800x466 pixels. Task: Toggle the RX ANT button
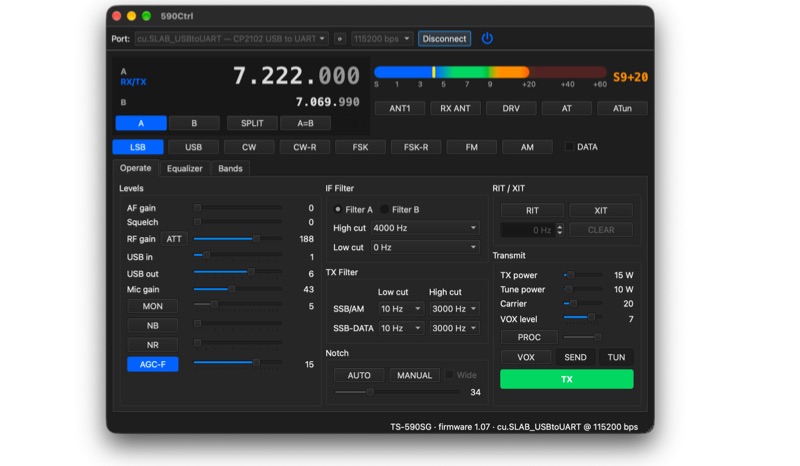tap(455, 108)
